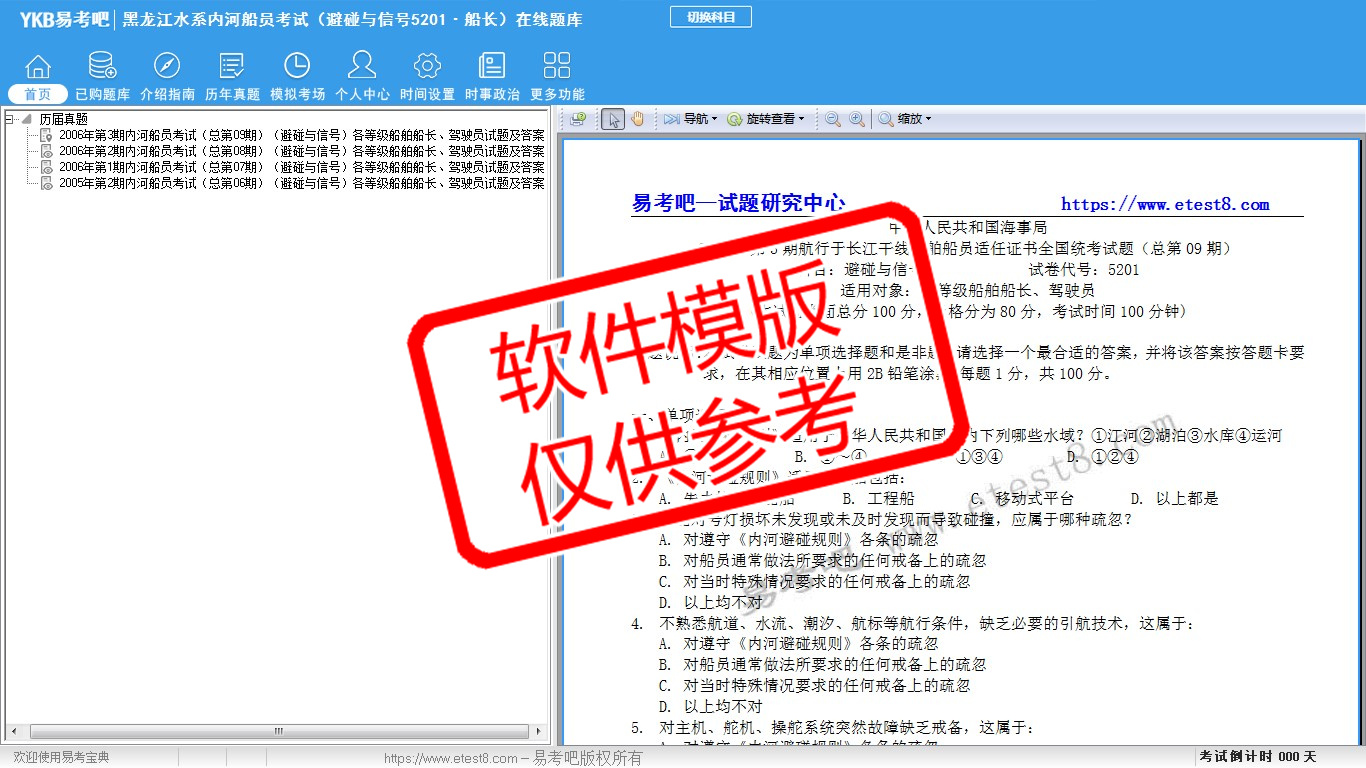Collapse the 历届真题 tree node

coord(10,119)
